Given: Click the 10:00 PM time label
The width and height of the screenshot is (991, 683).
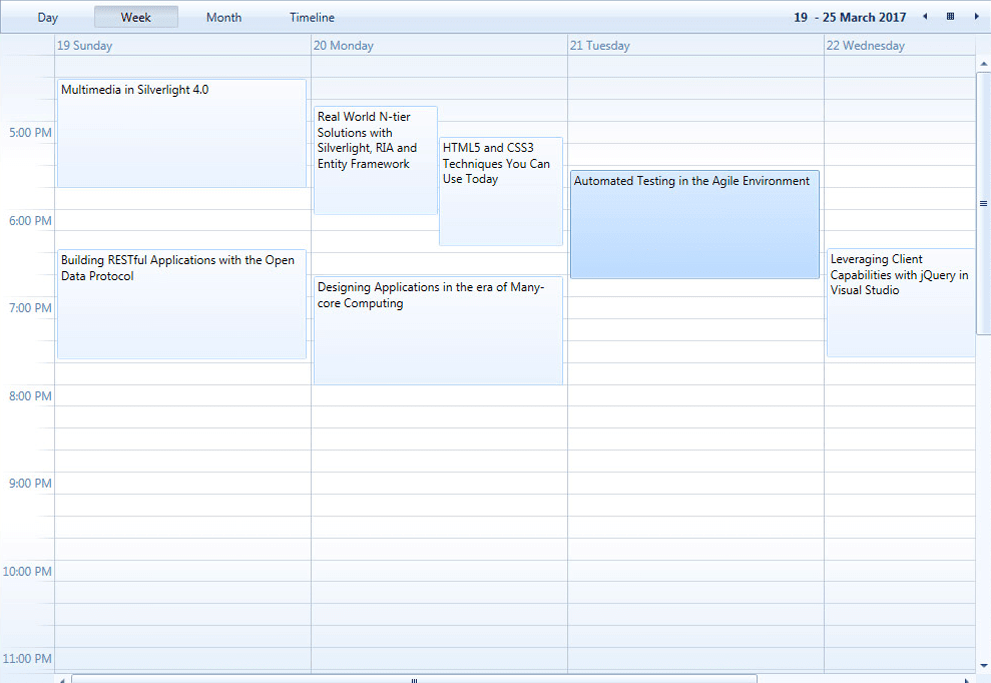Looking at the screenshot, I should coord(27,571).
